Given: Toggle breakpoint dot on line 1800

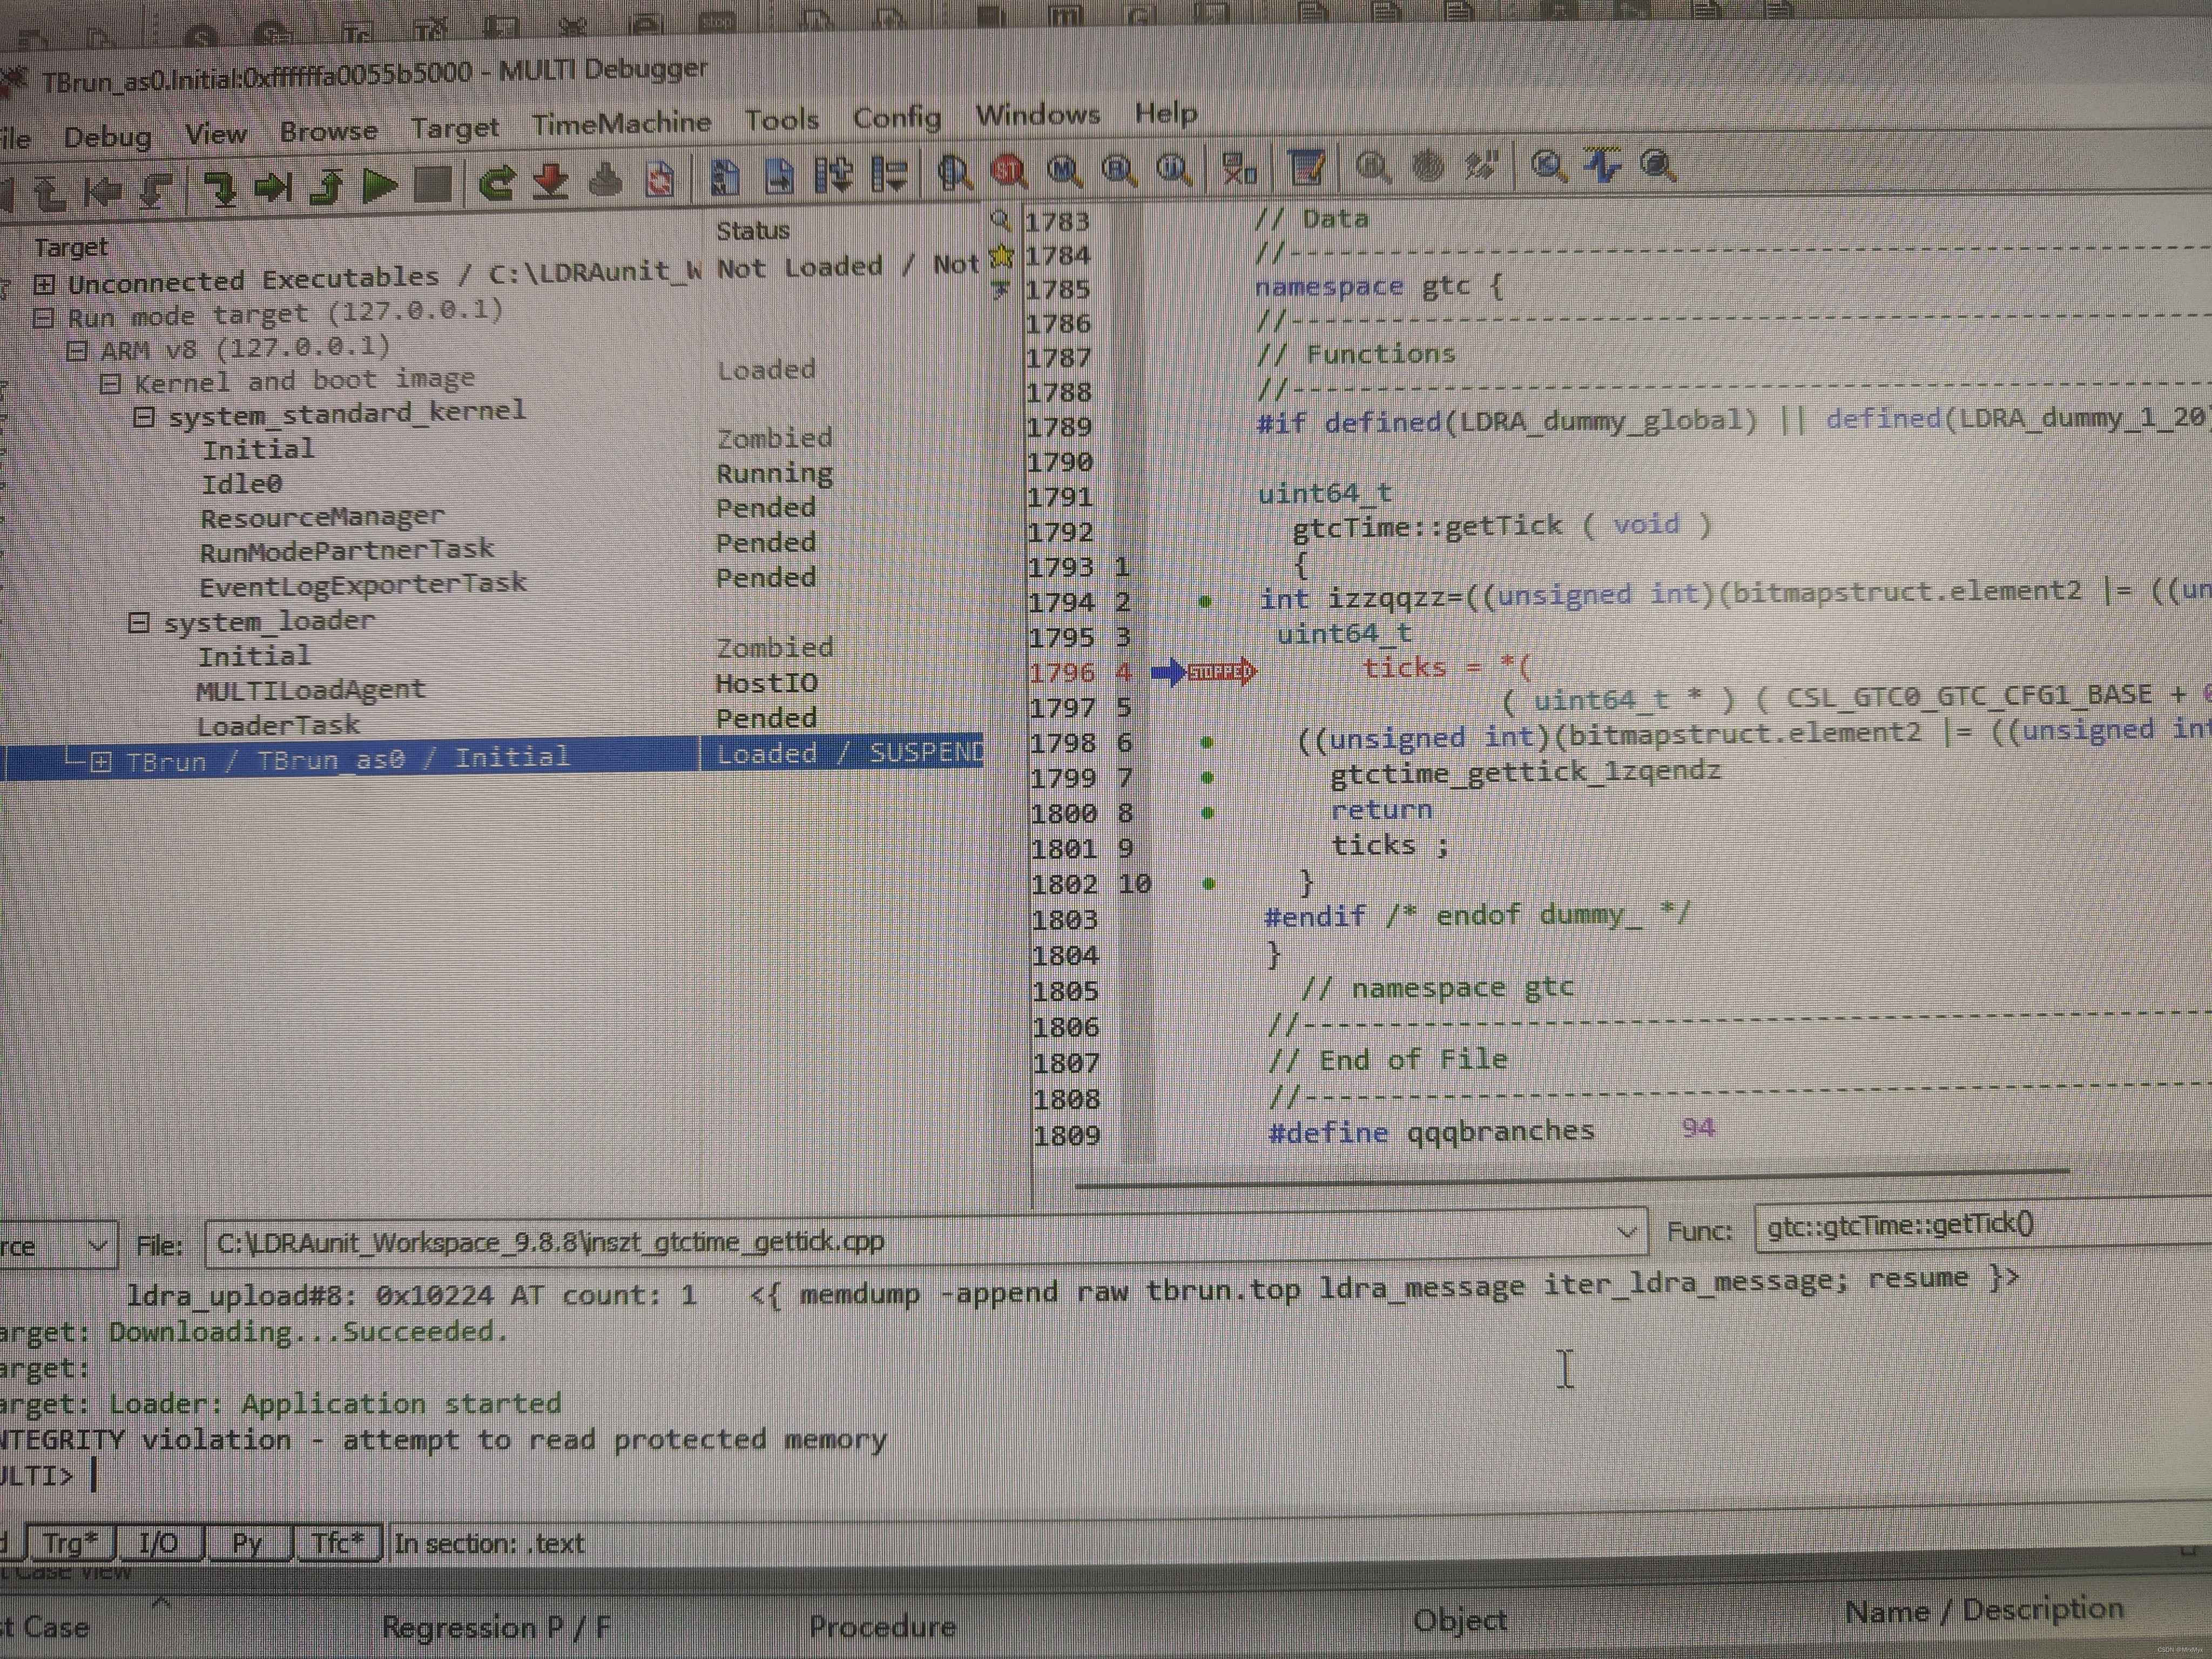Looking at the screenshot, I should point(1207,813).
